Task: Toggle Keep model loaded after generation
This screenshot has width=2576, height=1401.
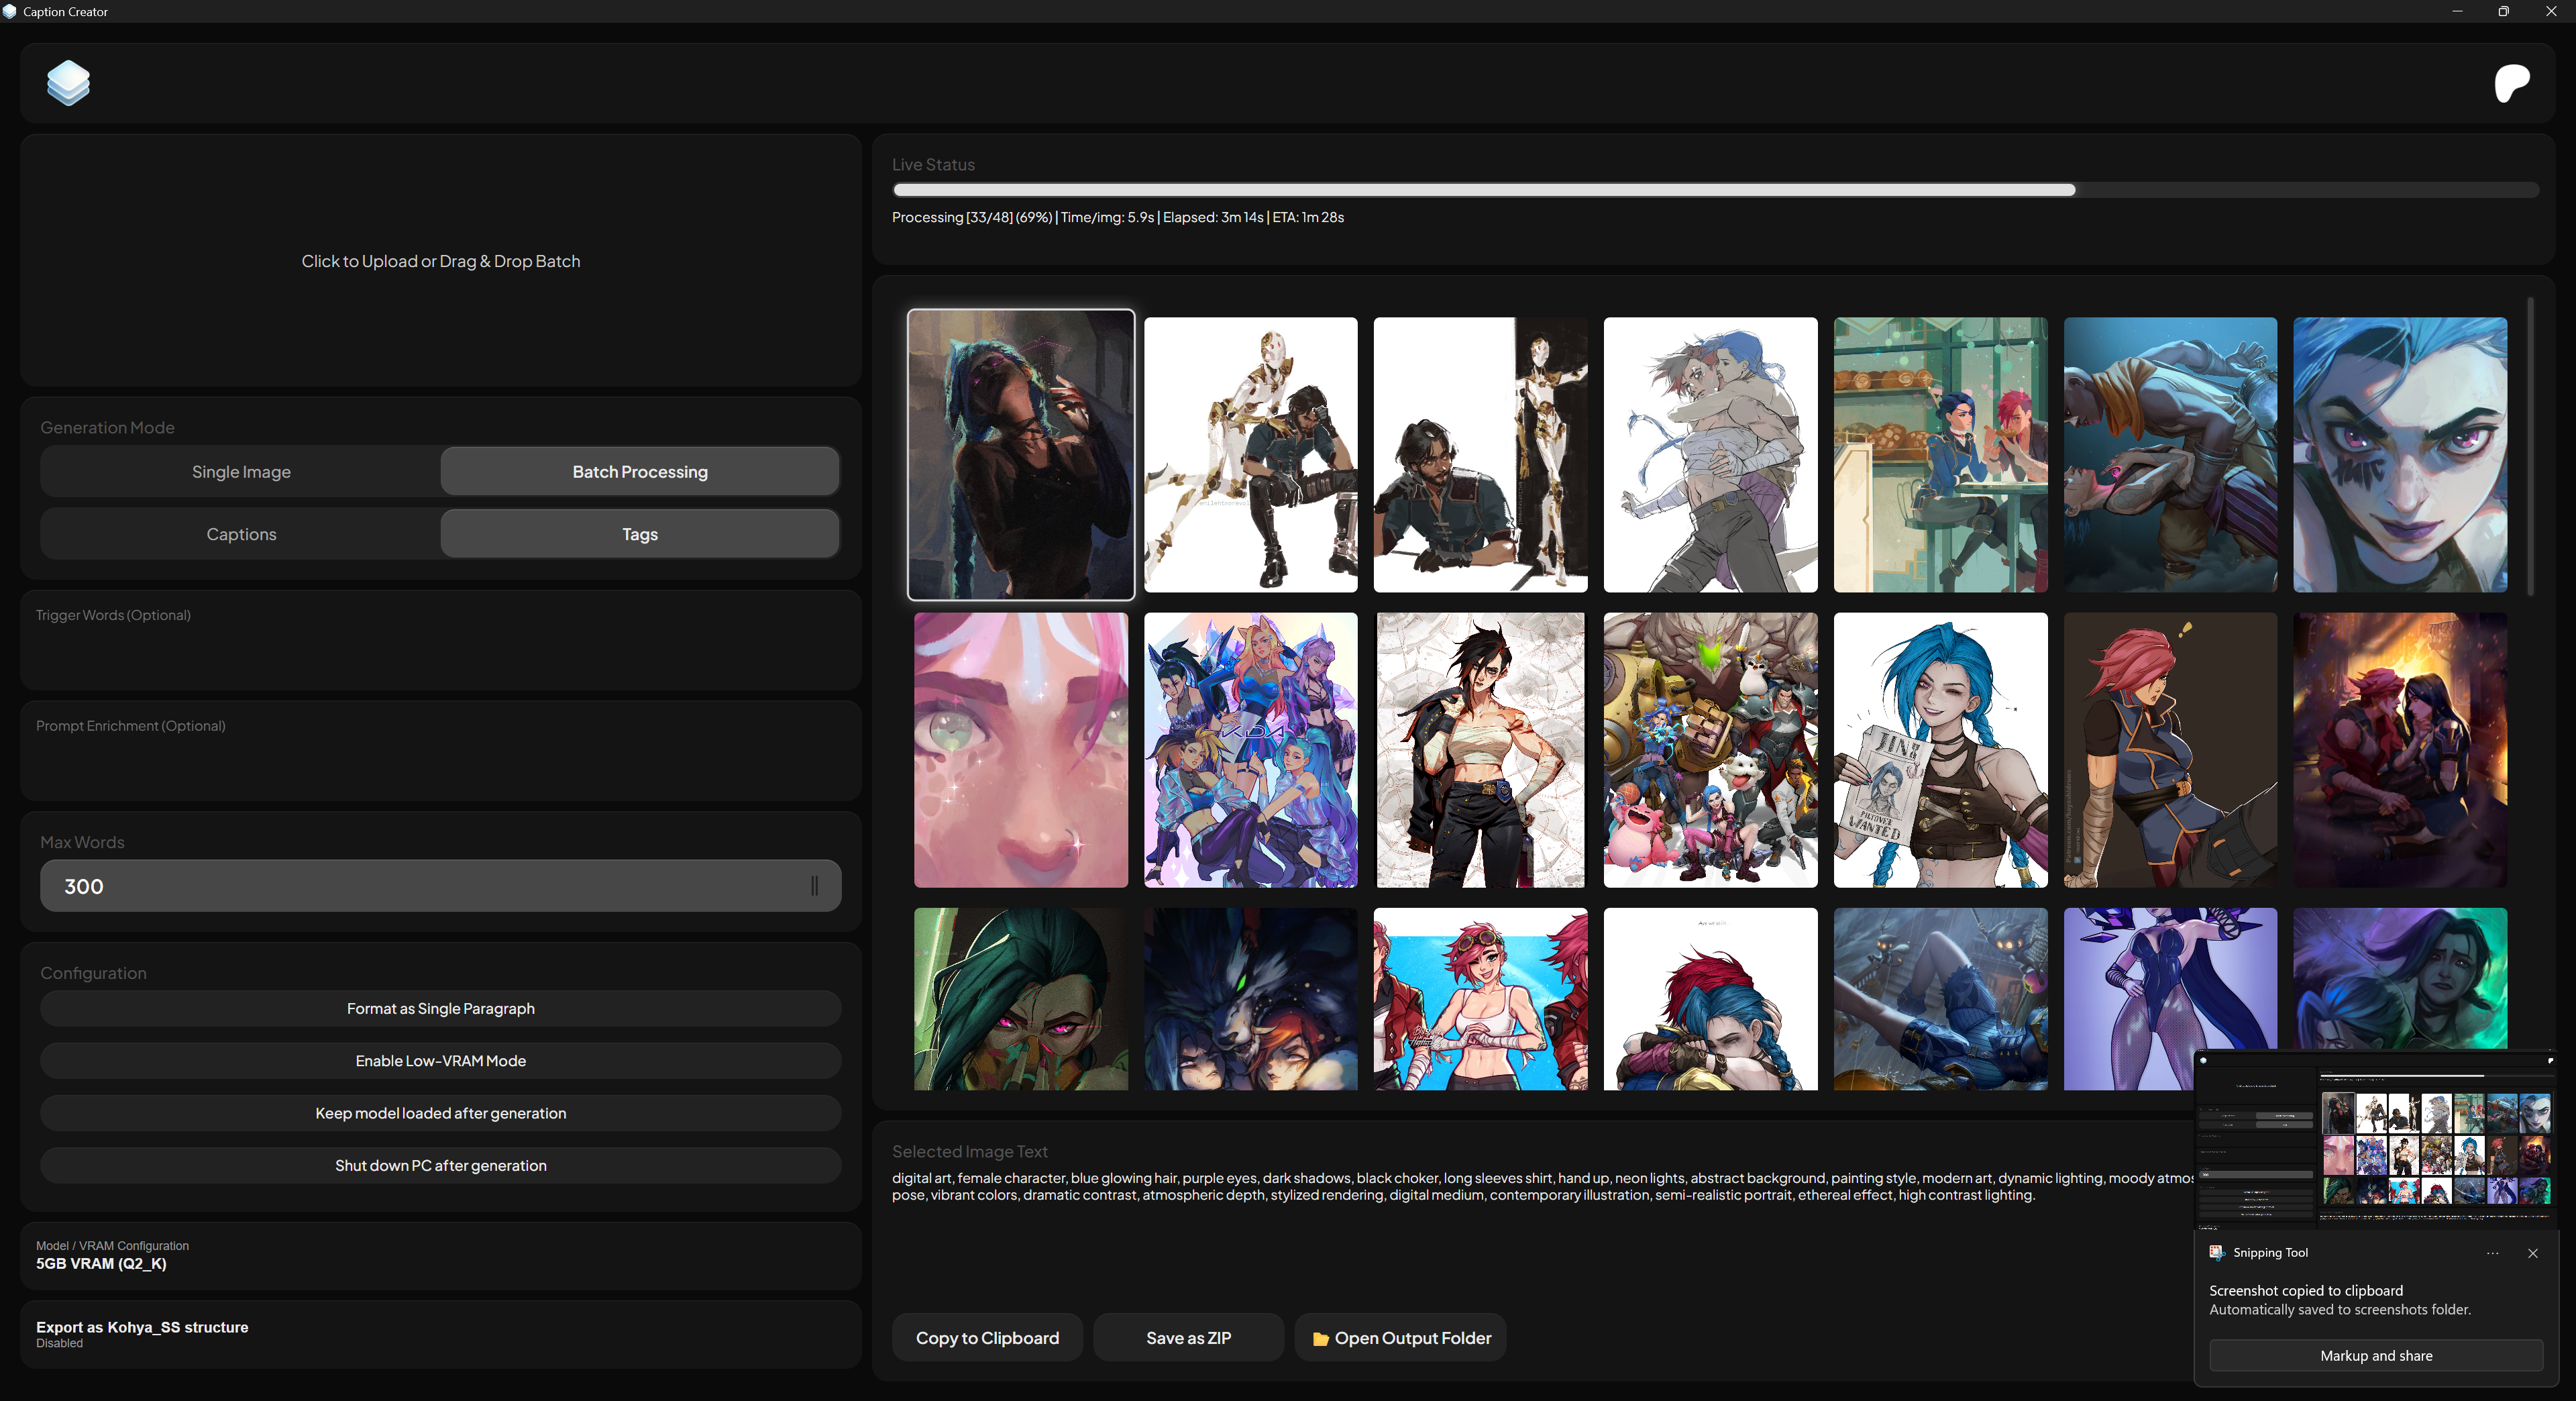Action: [x=440, y=1113]
